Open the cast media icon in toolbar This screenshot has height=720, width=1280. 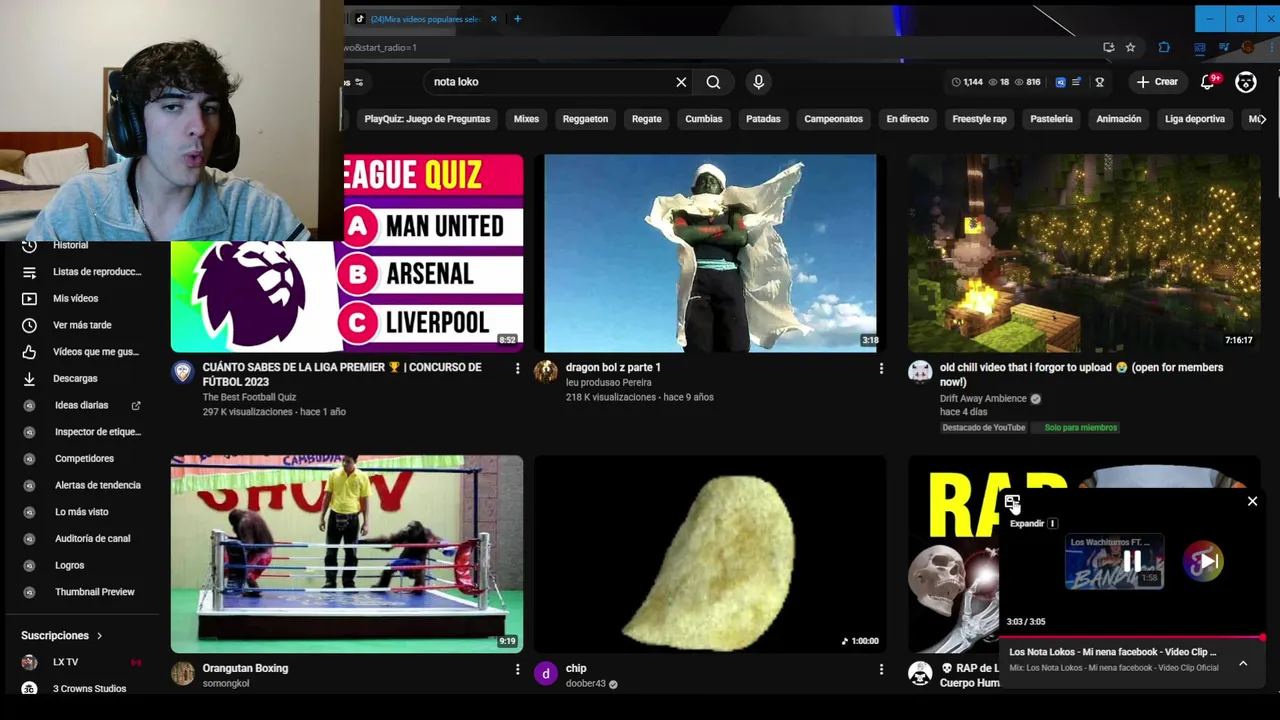pos(1199,47)
